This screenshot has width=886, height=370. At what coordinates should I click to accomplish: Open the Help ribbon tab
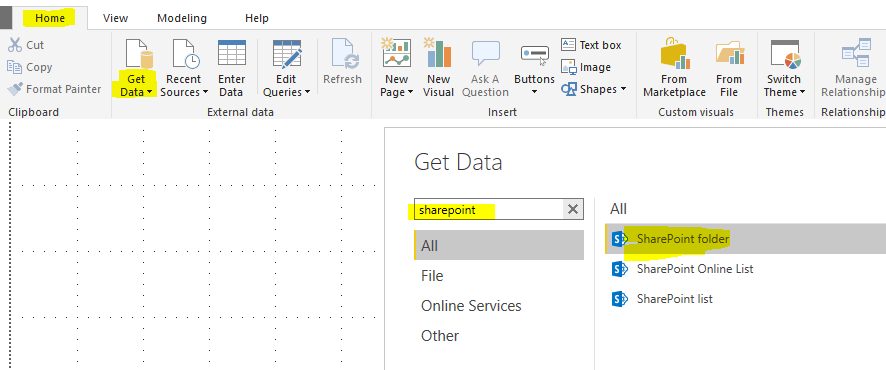257,18
